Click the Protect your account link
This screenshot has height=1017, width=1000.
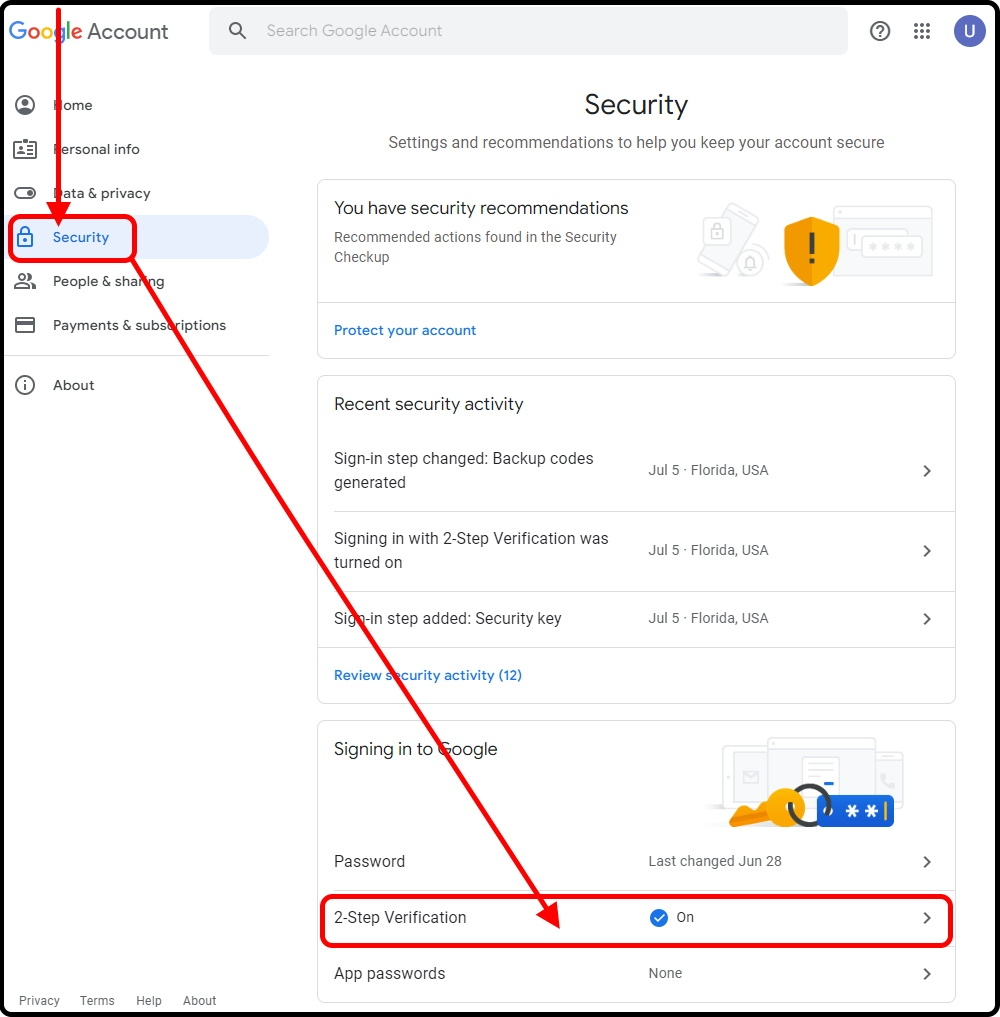(x=405, y=330)
